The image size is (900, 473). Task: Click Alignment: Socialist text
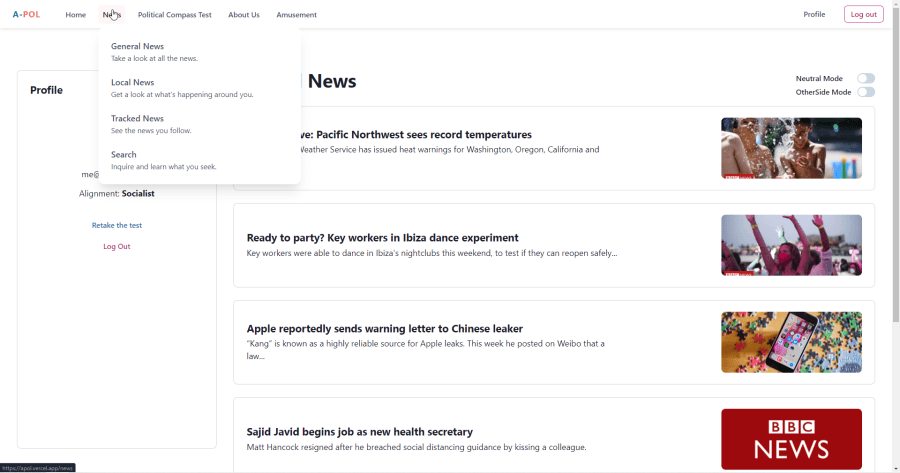(117, 193)
